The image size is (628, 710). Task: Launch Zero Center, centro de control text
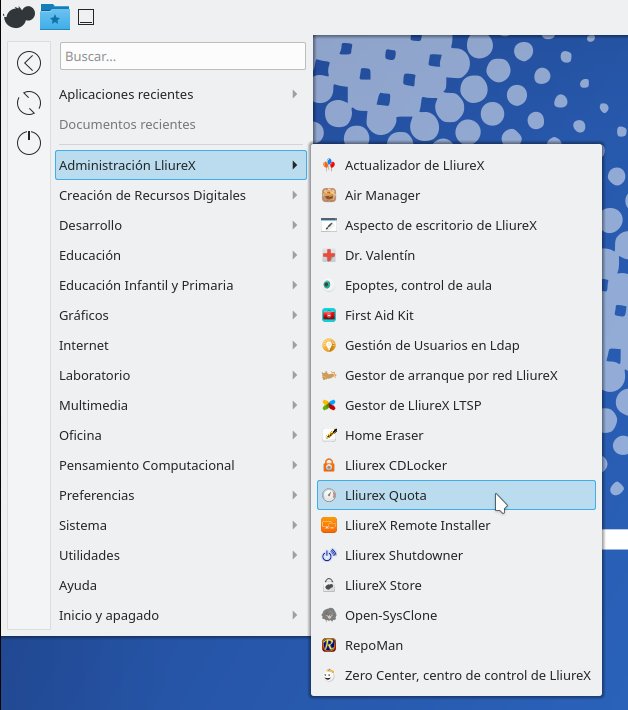[468, 676]
